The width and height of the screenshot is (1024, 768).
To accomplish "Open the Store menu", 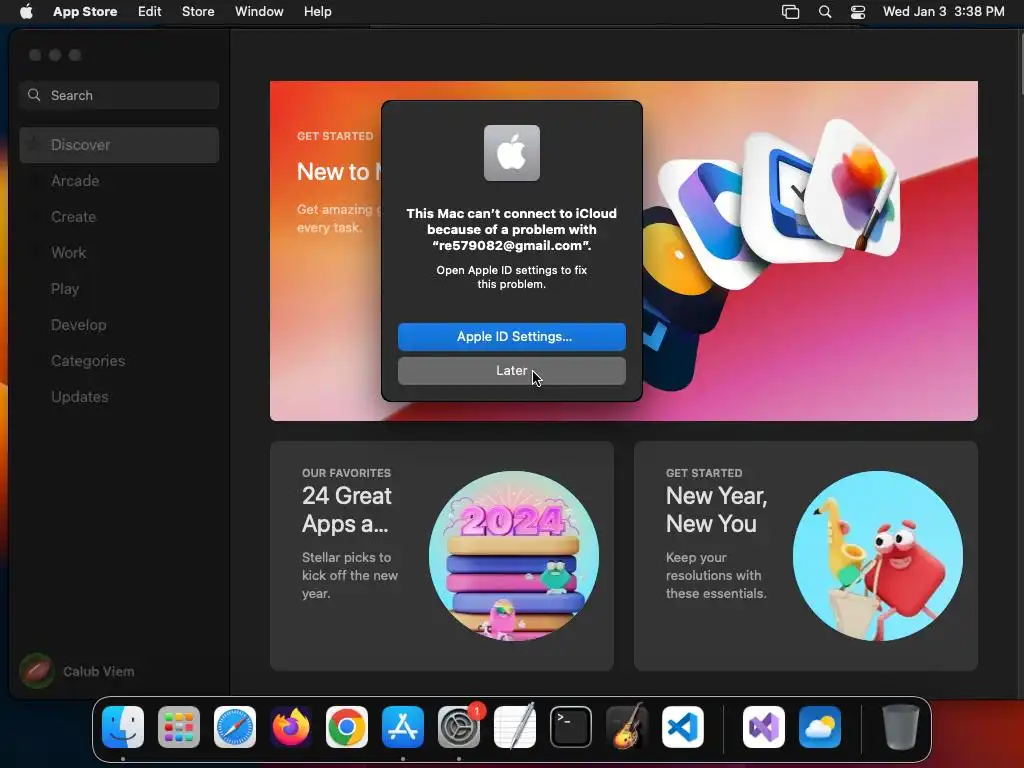I will pos(198,12).
